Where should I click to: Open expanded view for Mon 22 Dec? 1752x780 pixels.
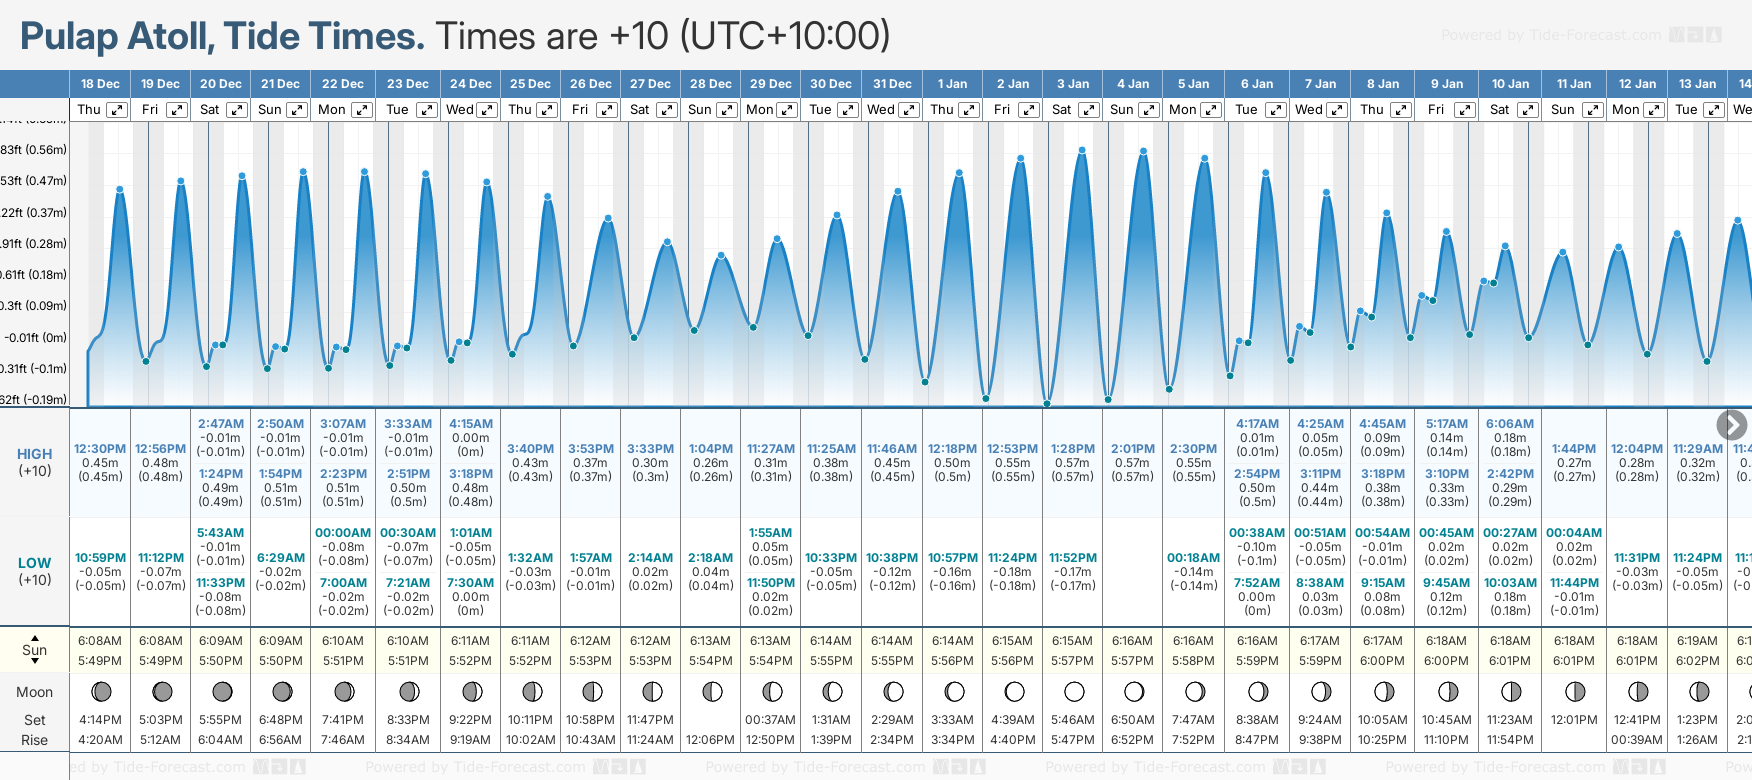tap(362, 110)
